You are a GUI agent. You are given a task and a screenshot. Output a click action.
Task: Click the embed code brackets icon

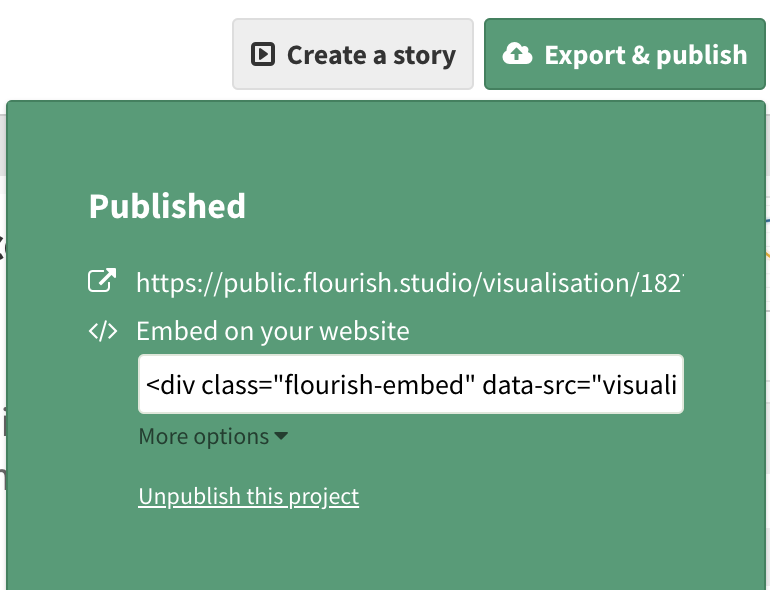pyautogui.click(x=103, y=331)
